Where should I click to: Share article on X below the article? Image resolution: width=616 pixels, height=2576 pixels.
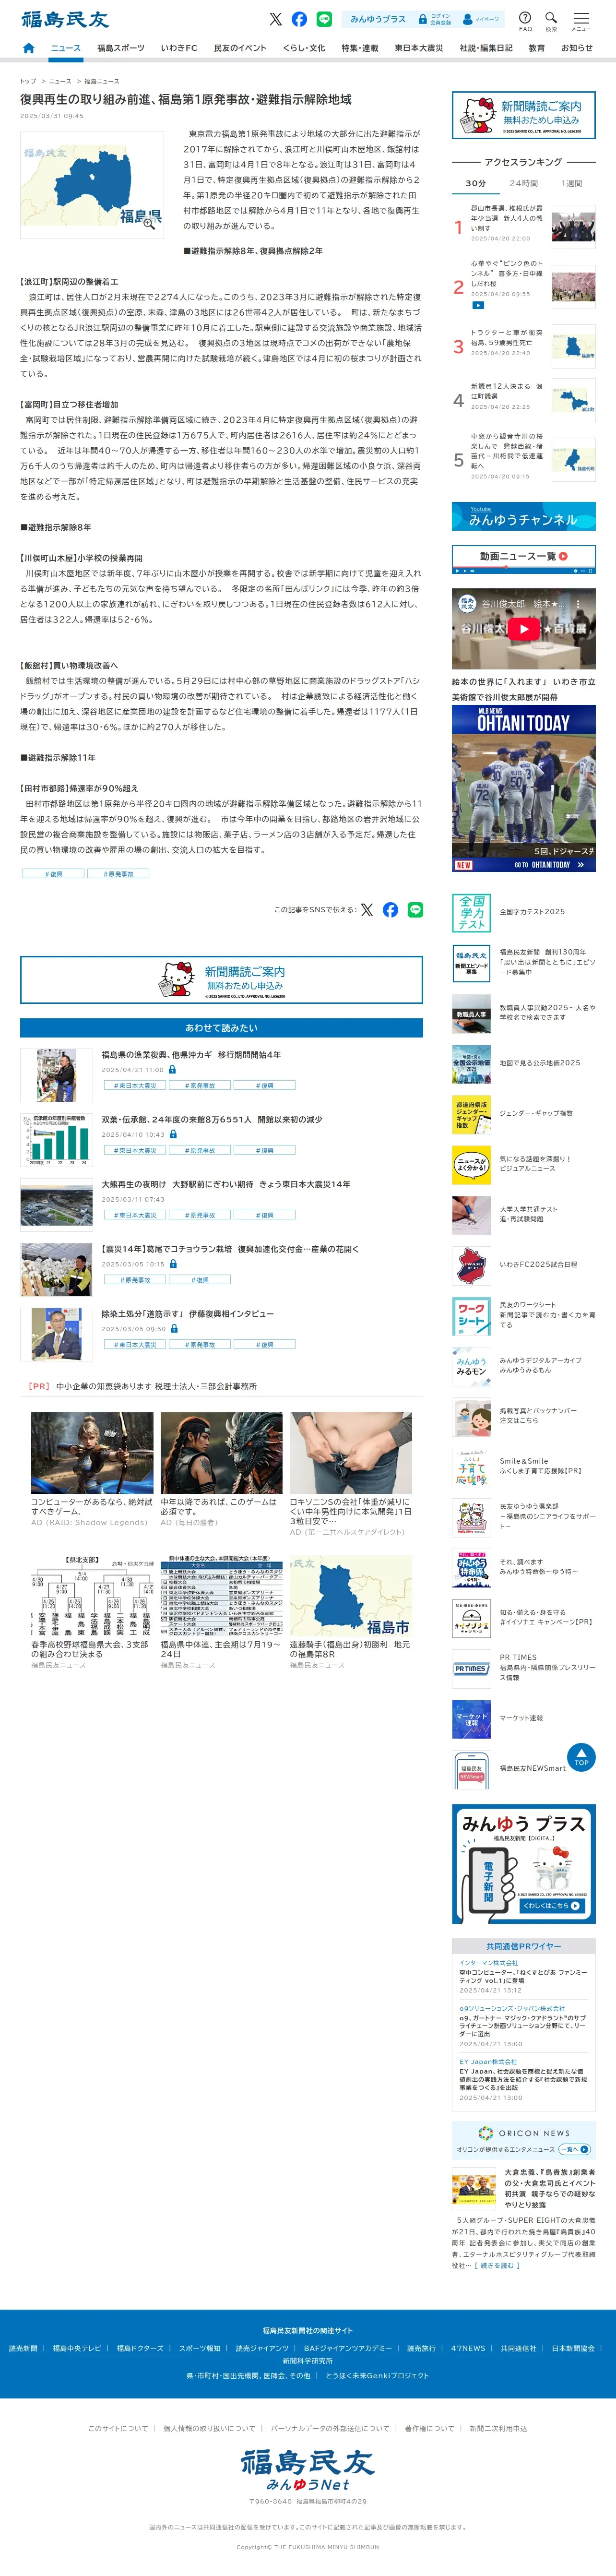pyautogui.click(x=366, y=910)
